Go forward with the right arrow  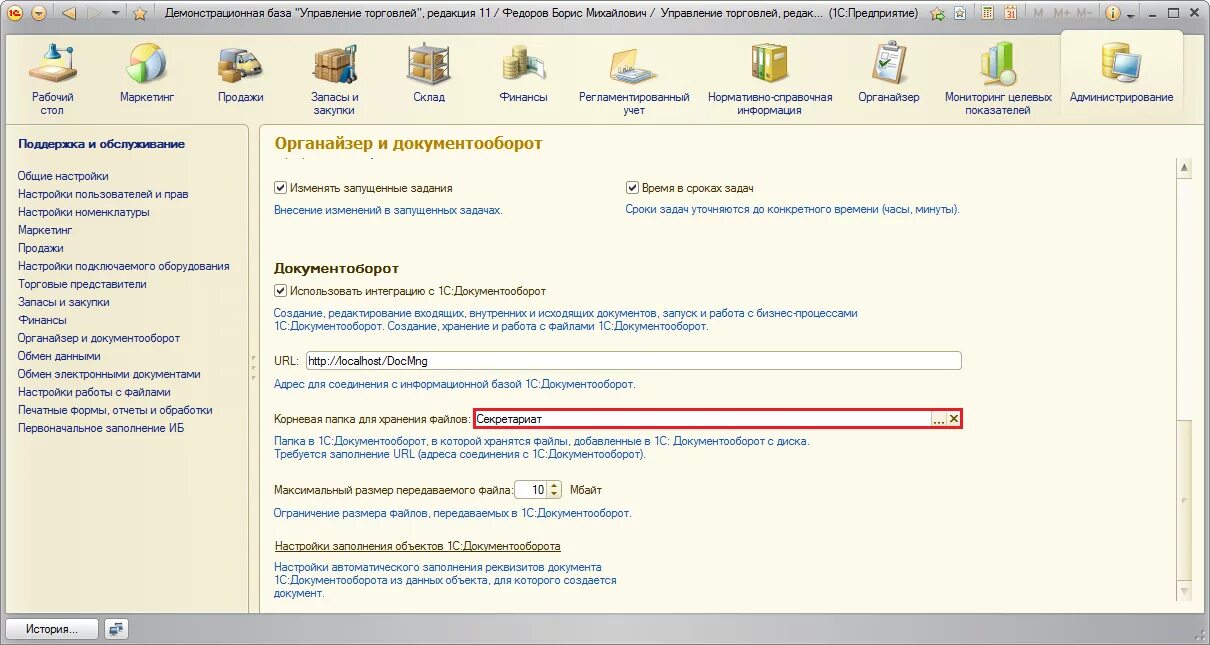pos(95,14)
